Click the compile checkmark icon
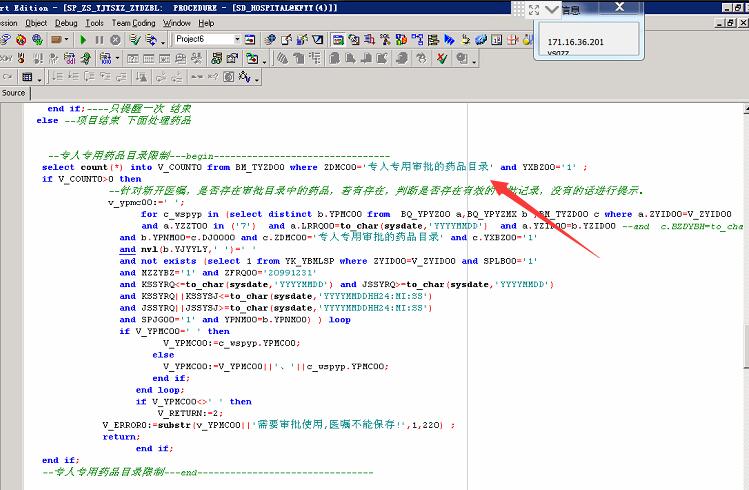 (134, 40)
